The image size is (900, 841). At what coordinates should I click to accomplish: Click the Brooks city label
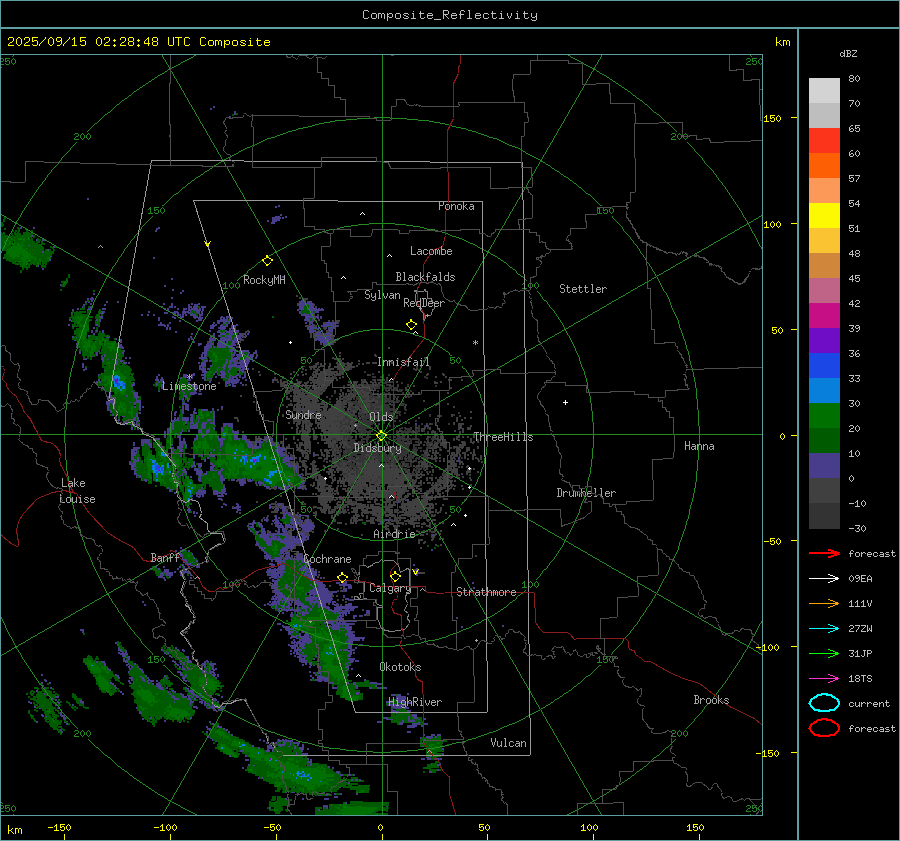(711, 700)
